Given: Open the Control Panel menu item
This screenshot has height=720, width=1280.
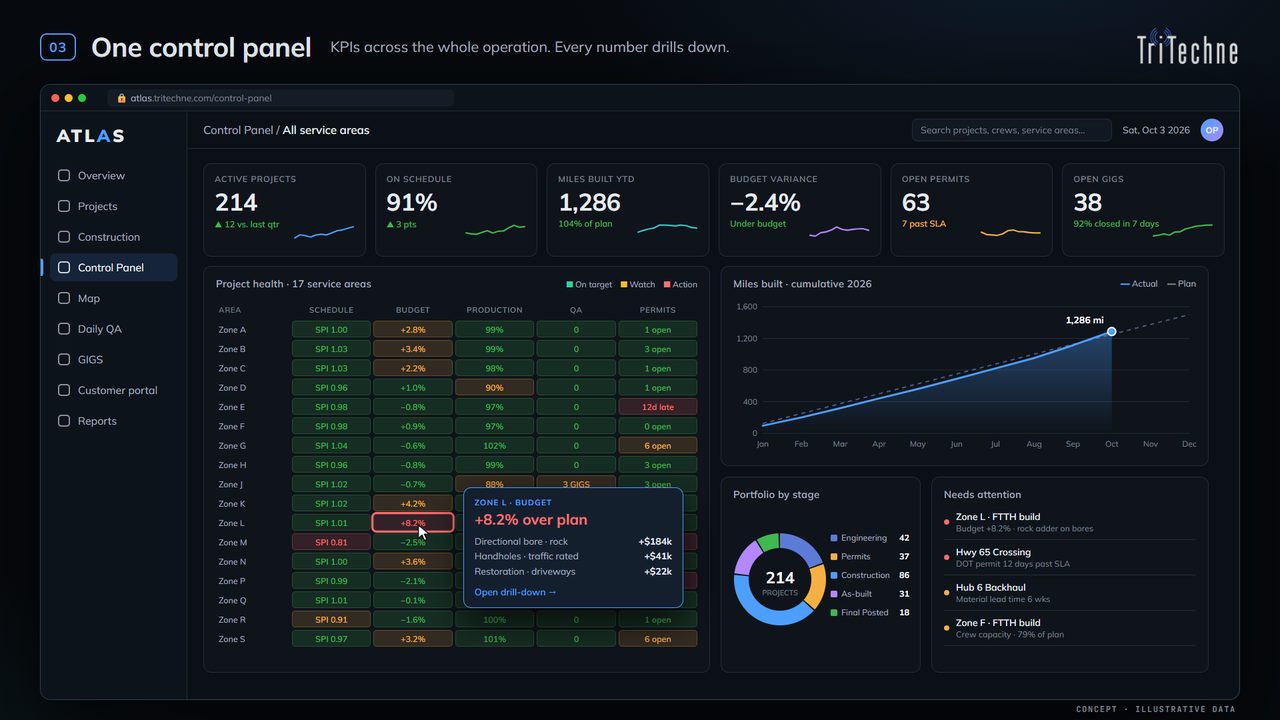Looking at the screenshot, I should (x=113, y=267).
